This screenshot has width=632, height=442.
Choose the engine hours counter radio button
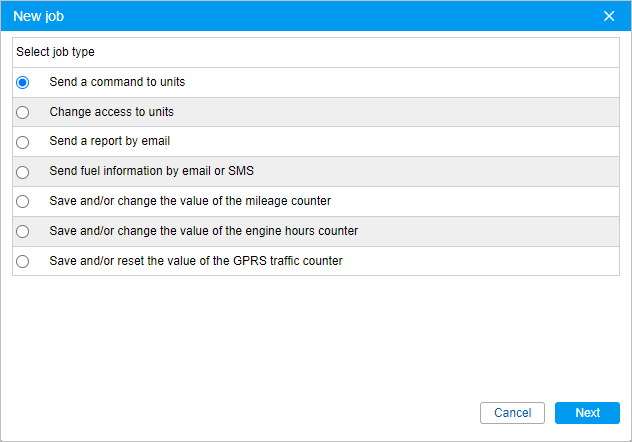click(x=23, y=231)
